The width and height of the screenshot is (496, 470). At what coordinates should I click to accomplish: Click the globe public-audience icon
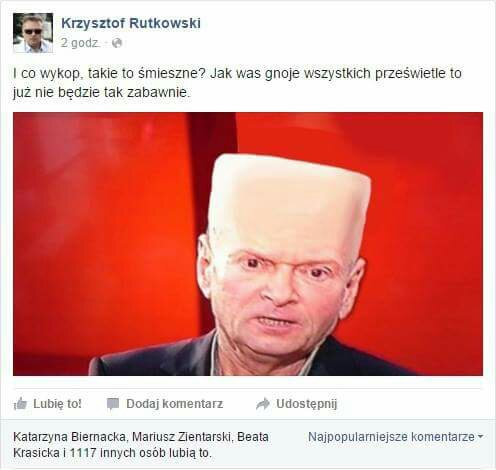(117, 43)
